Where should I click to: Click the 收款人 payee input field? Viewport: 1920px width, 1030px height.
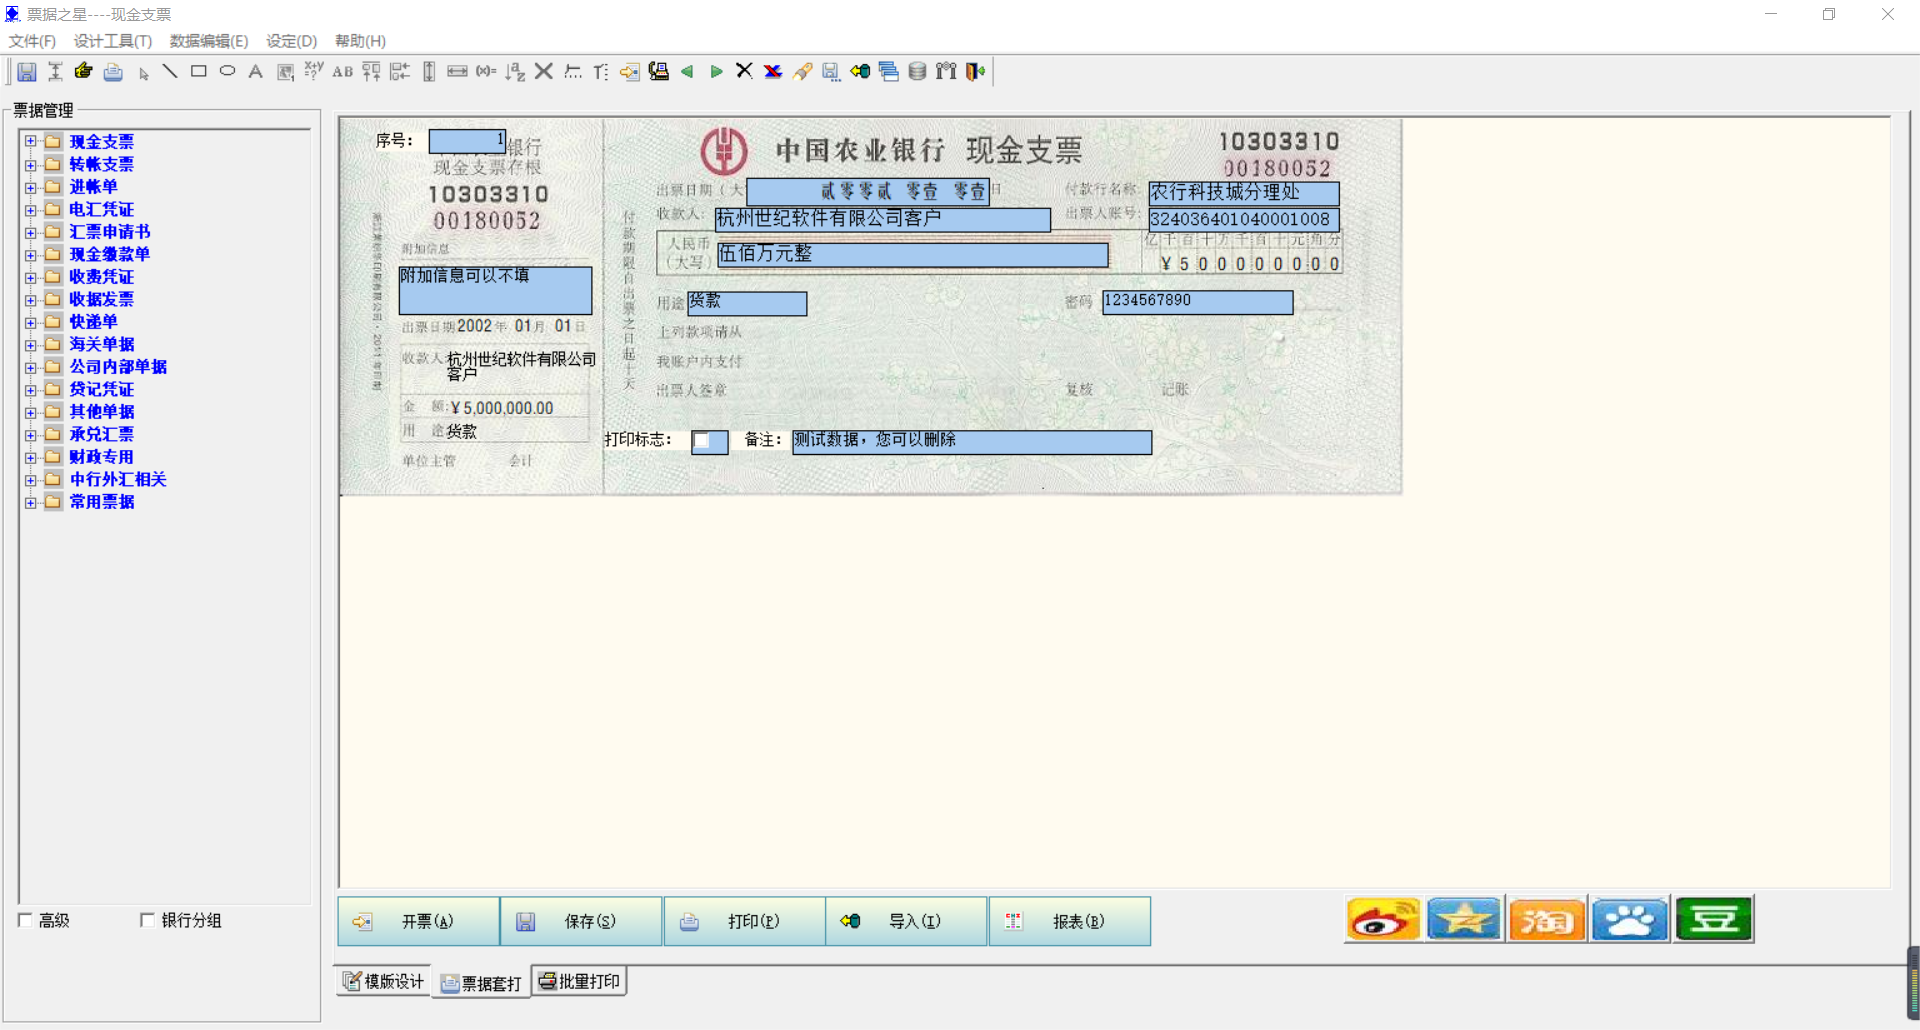(x=883, y=219)
